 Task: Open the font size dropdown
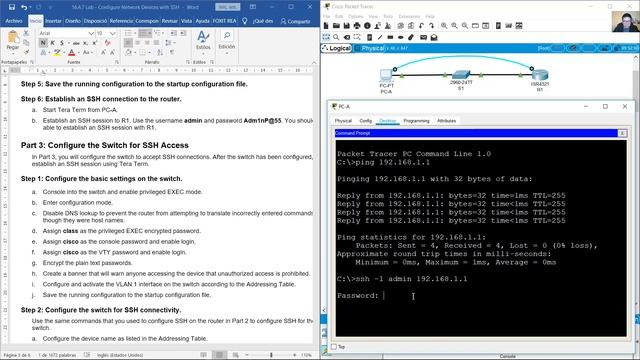[113, 33]
